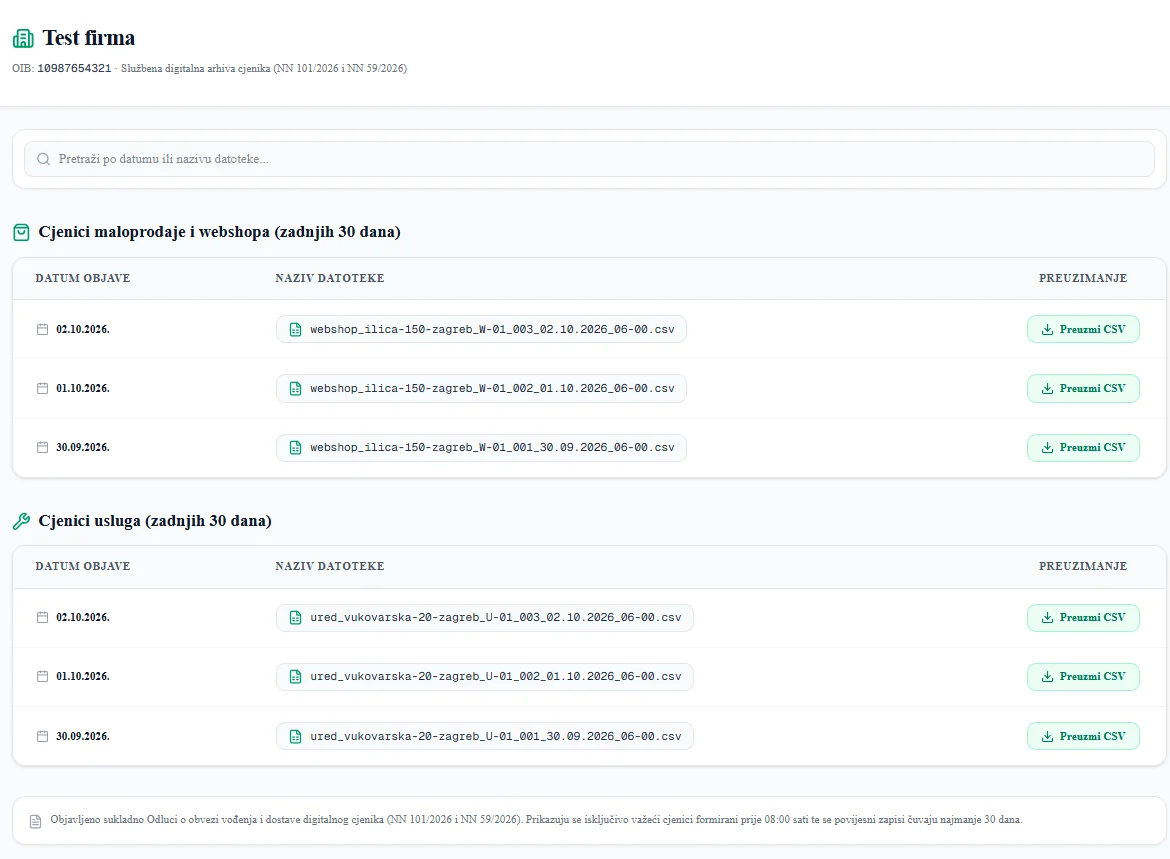The image size is (1170, 859).
Task: Download CSV for ured U-01_002 file
Action: click(x=1083, y=676)
